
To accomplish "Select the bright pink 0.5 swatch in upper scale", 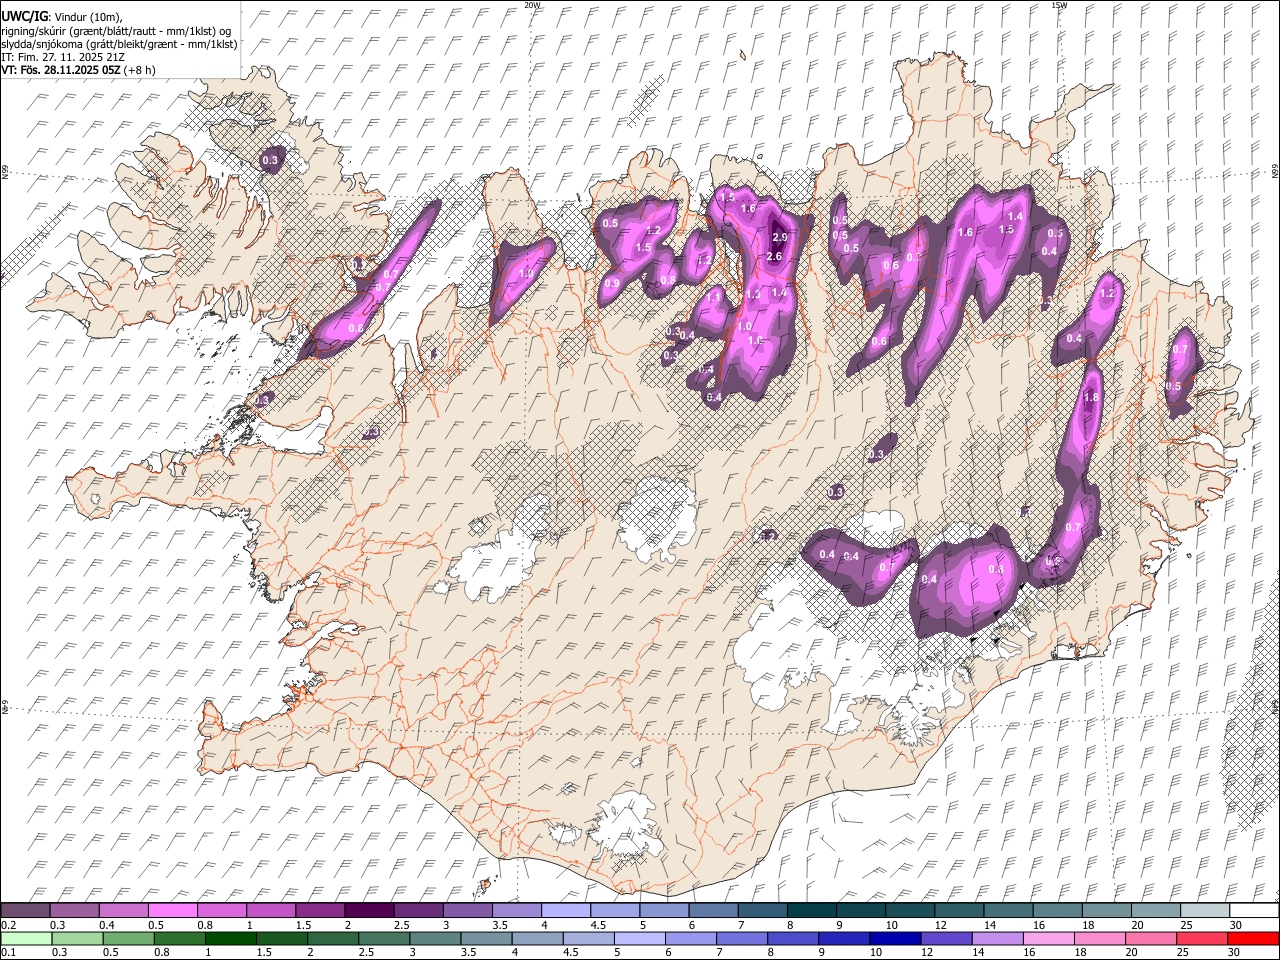I will [172, 910].
